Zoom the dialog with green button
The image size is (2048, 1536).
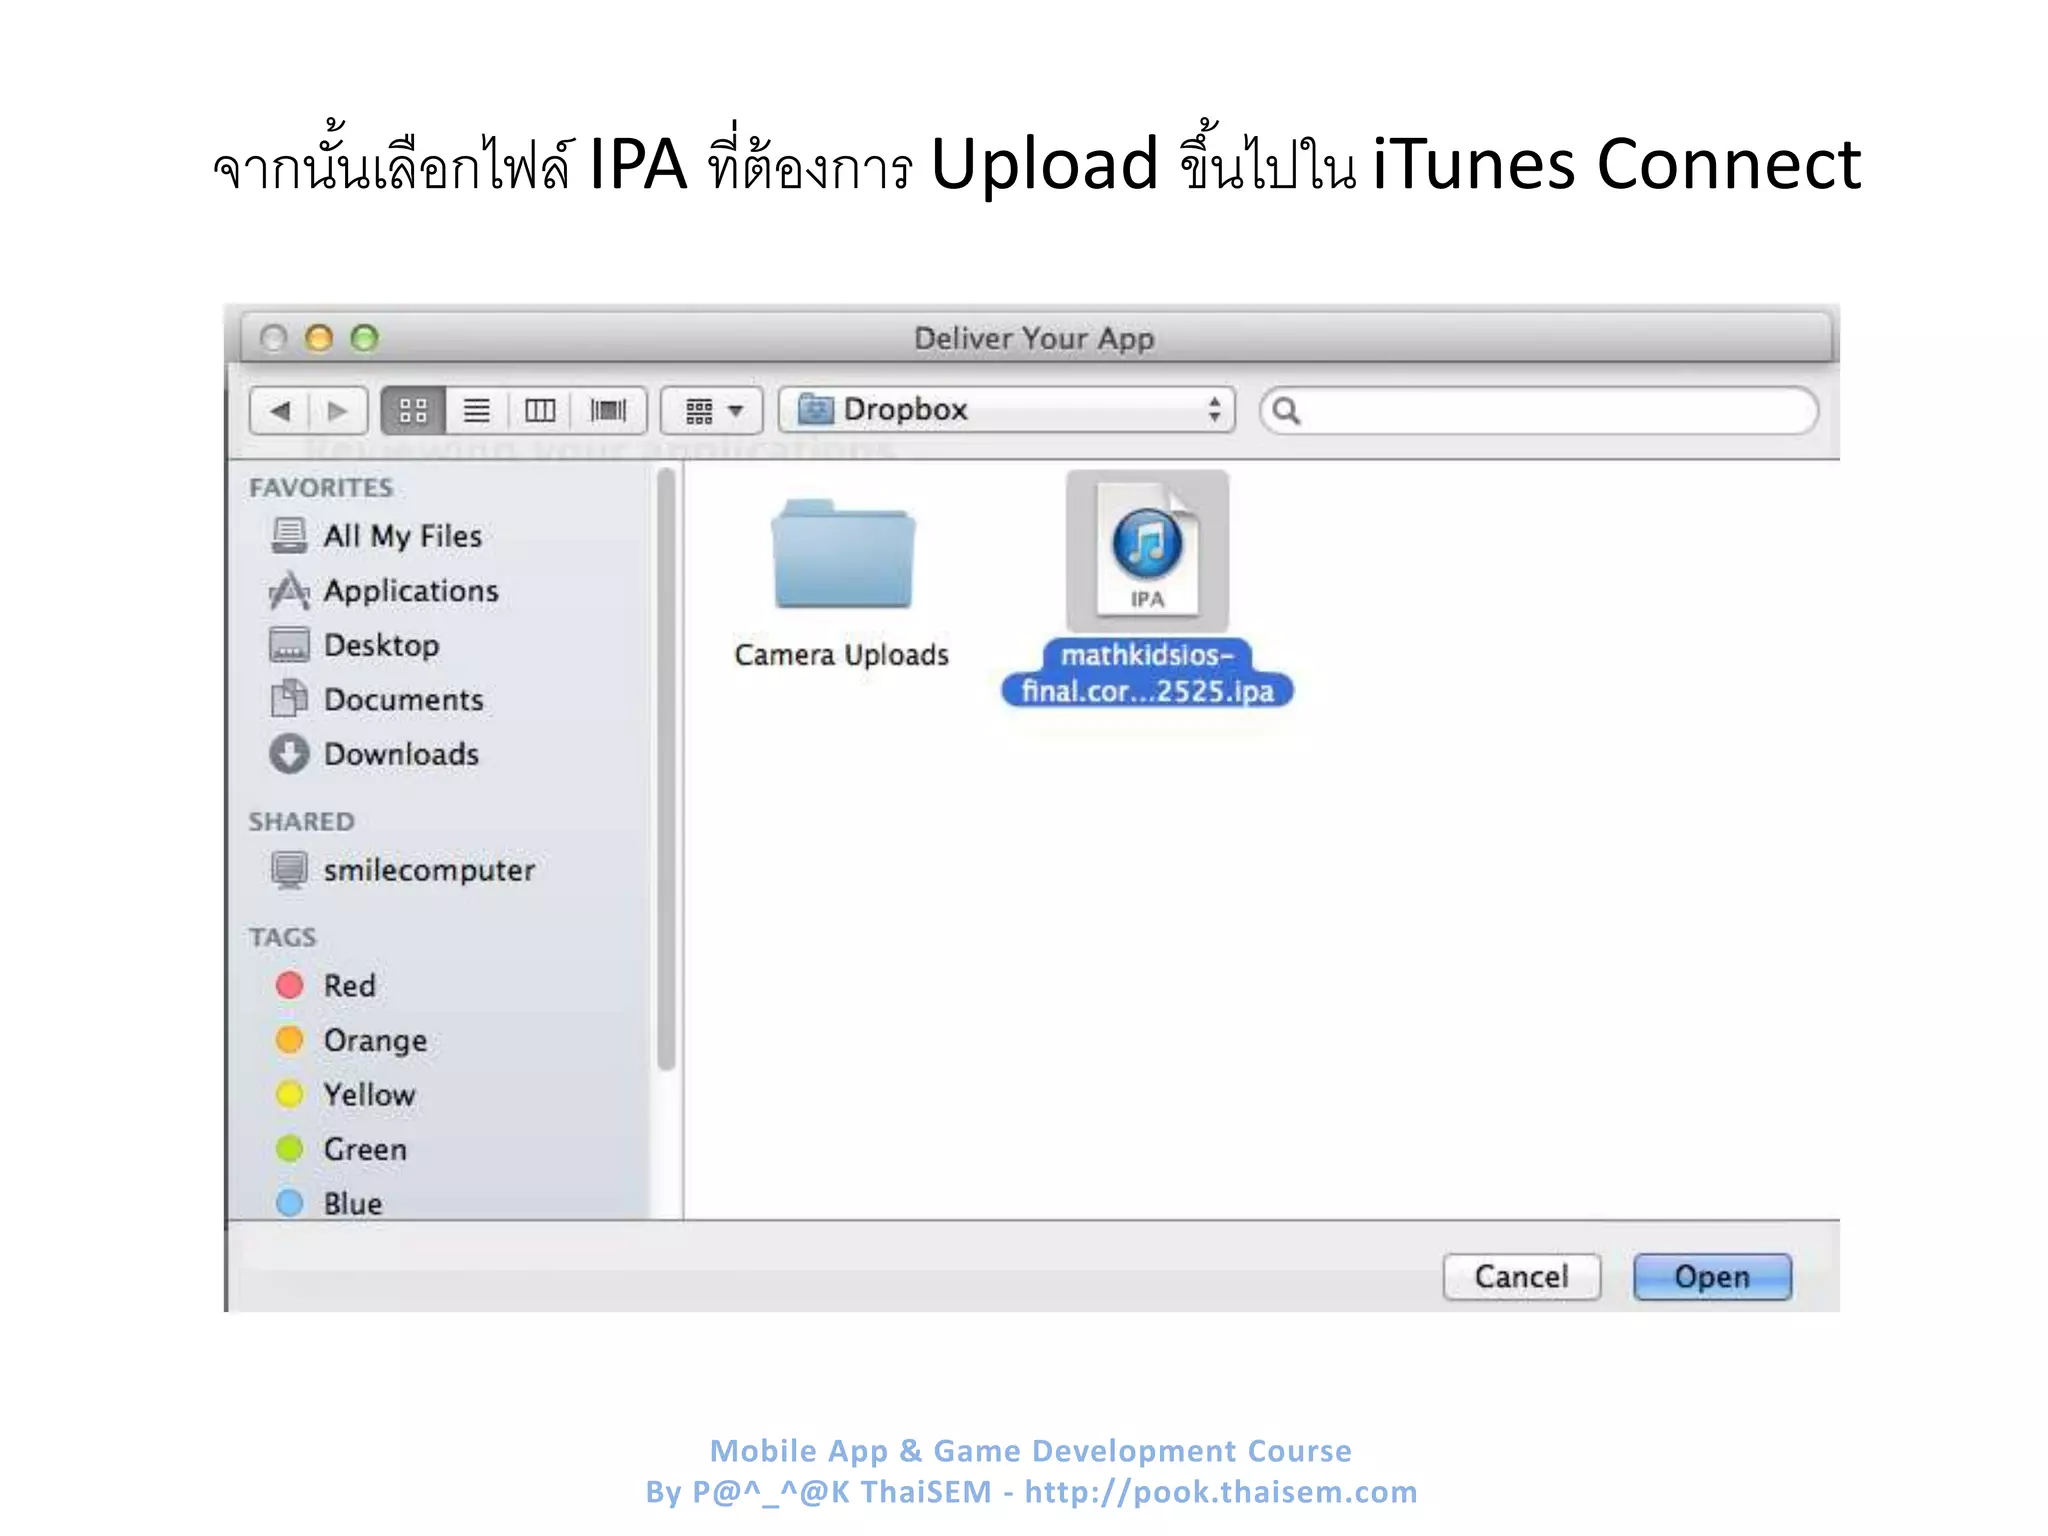(x=365, y=338)
